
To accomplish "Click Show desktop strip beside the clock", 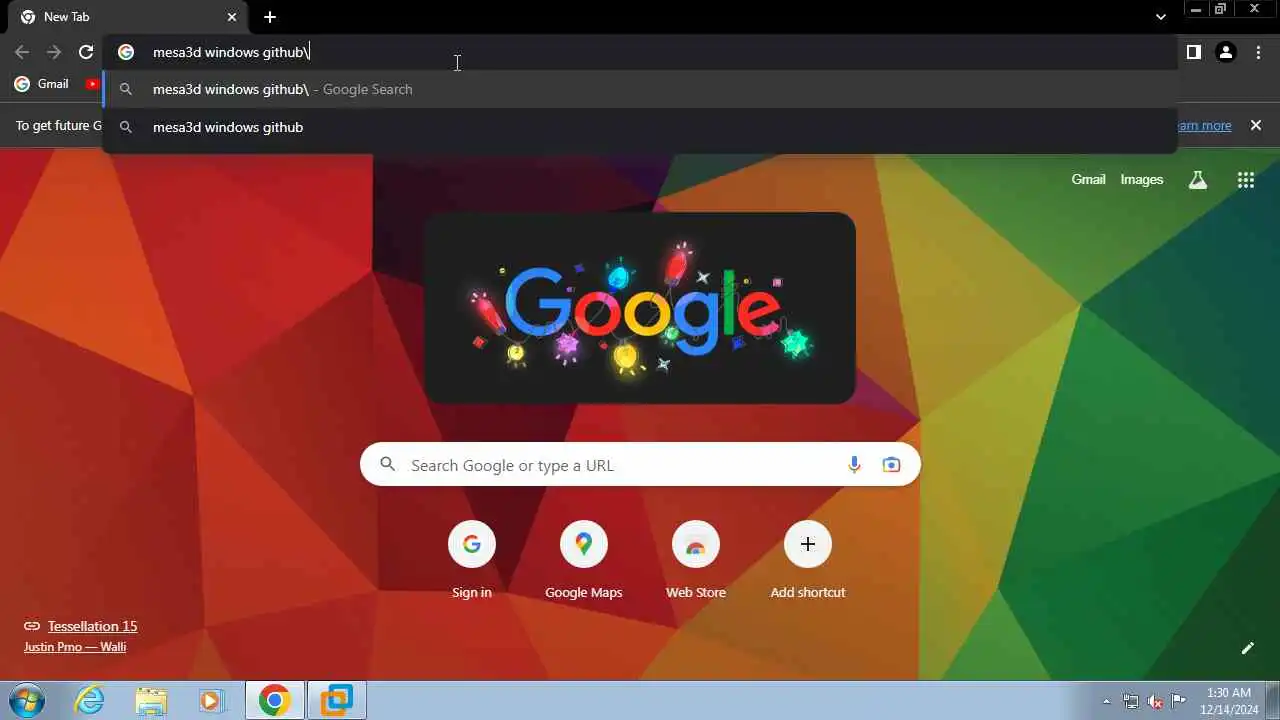I will 1273,700.
